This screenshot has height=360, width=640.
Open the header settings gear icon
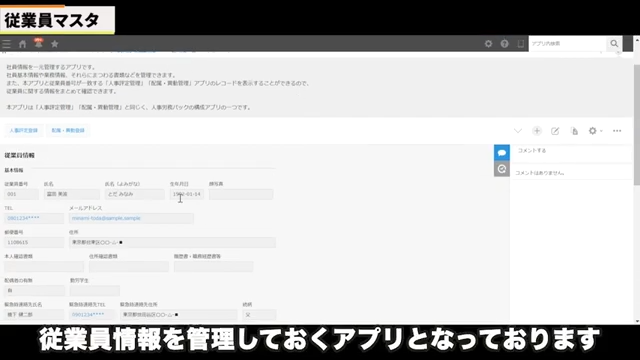pos(488,44)
